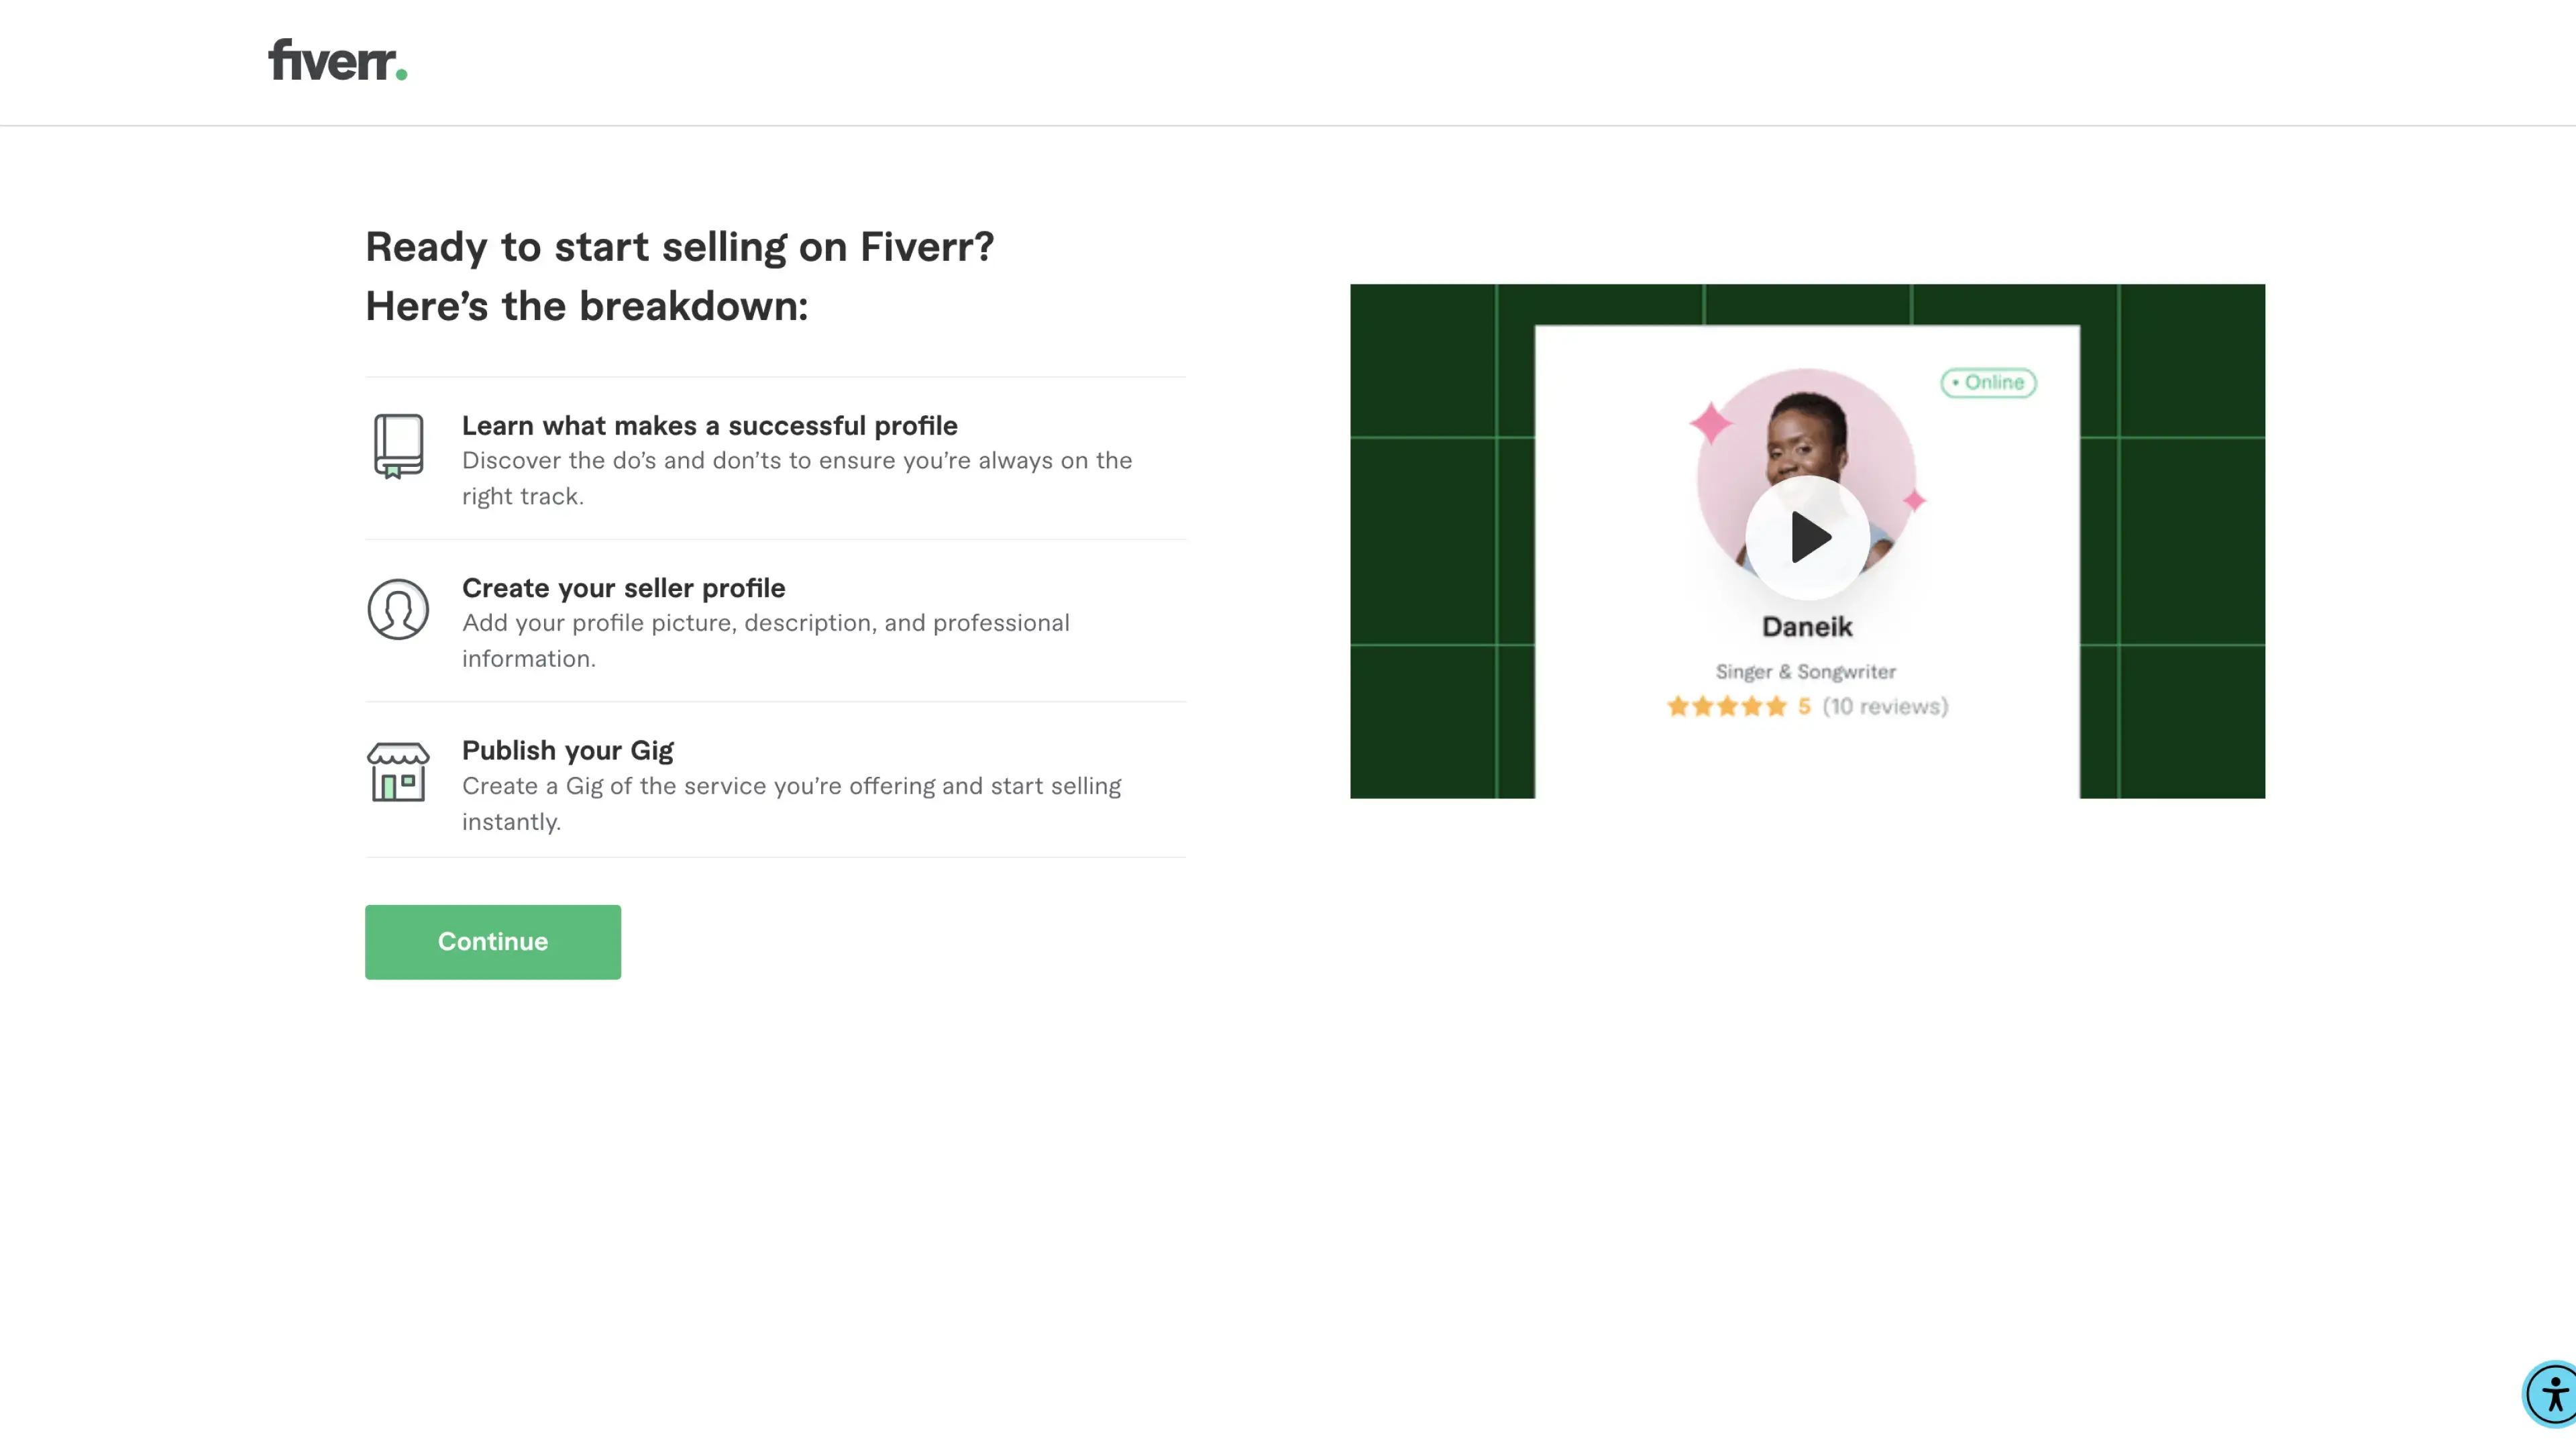Image resolution: width=2576 pixels, height=1449 pixels.
Task: Play the seller intro video
Action: coord(1807,538)
